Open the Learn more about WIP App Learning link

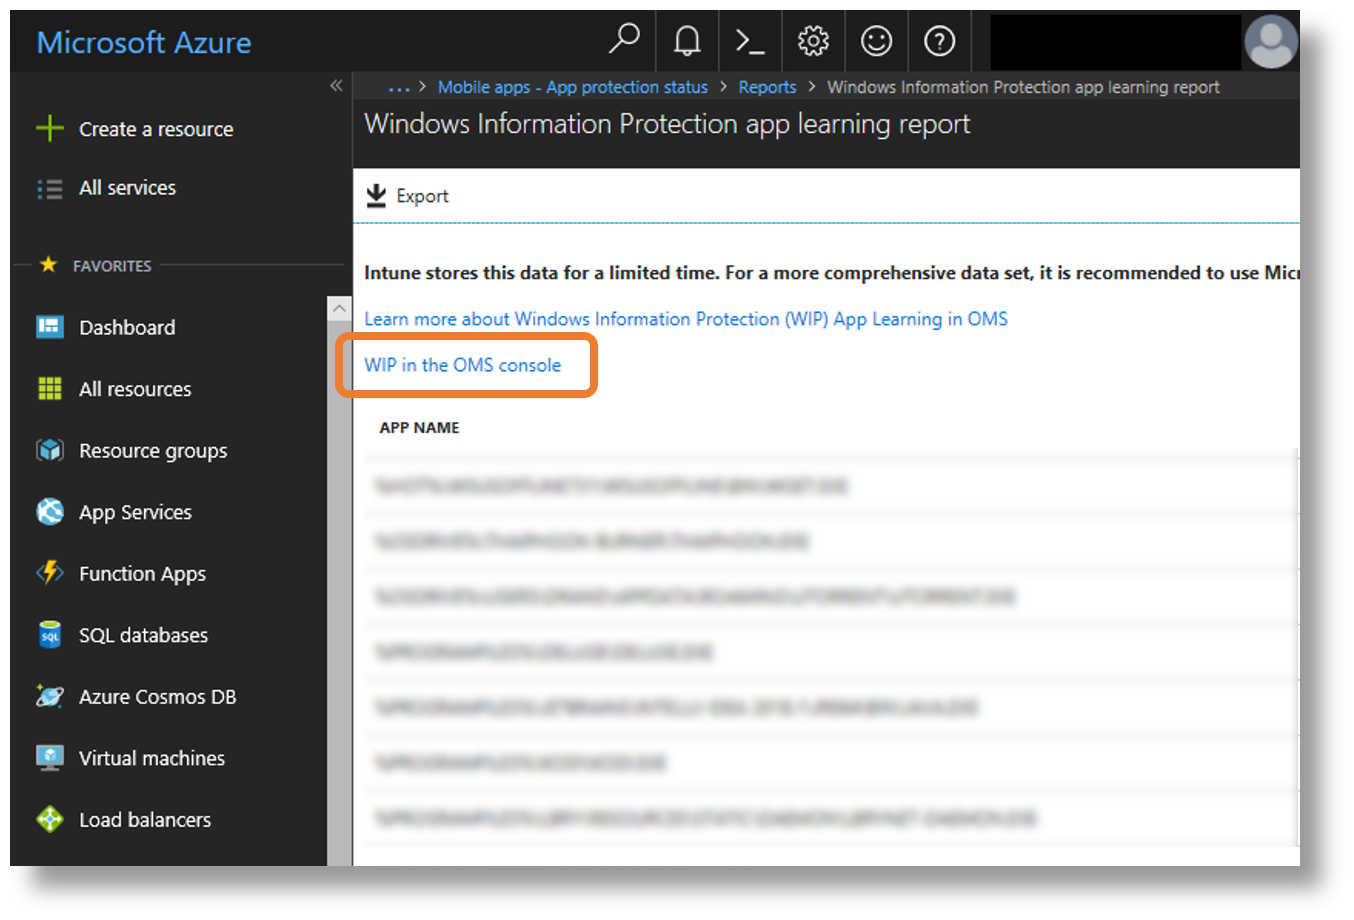[x=685, y=319]
